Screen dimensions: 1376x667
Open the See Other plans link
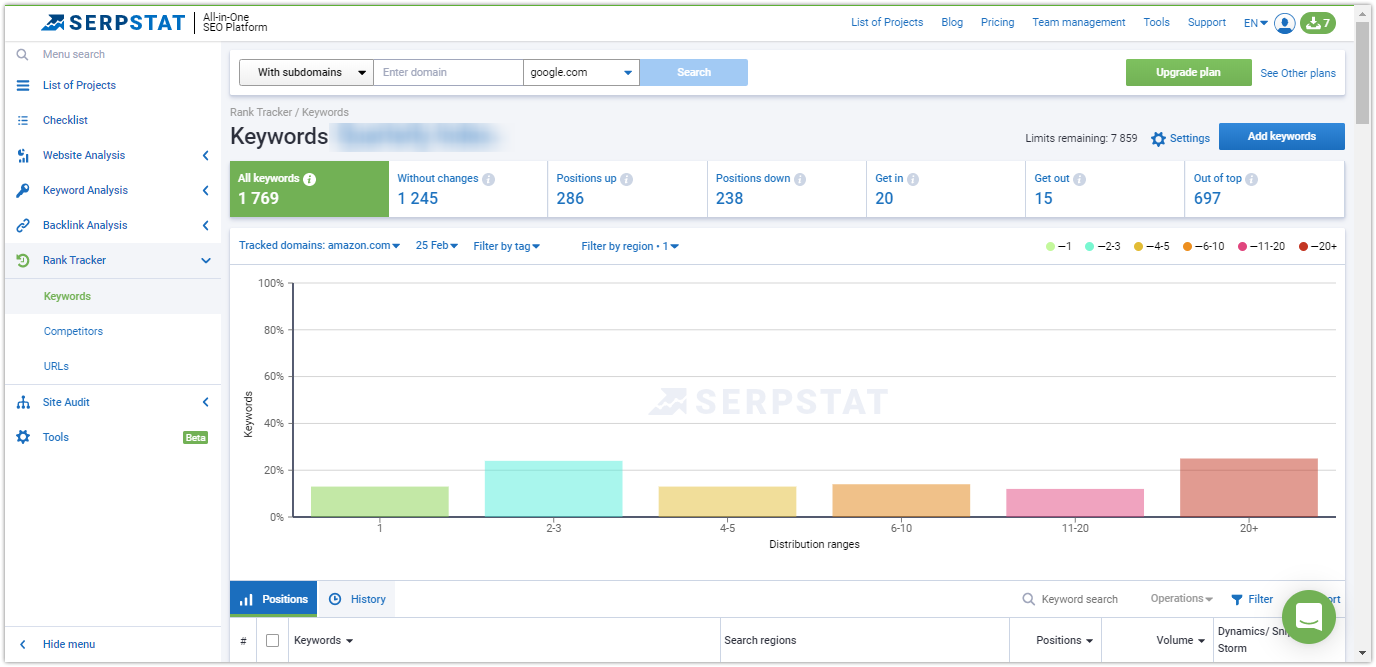click(1298, 73)
